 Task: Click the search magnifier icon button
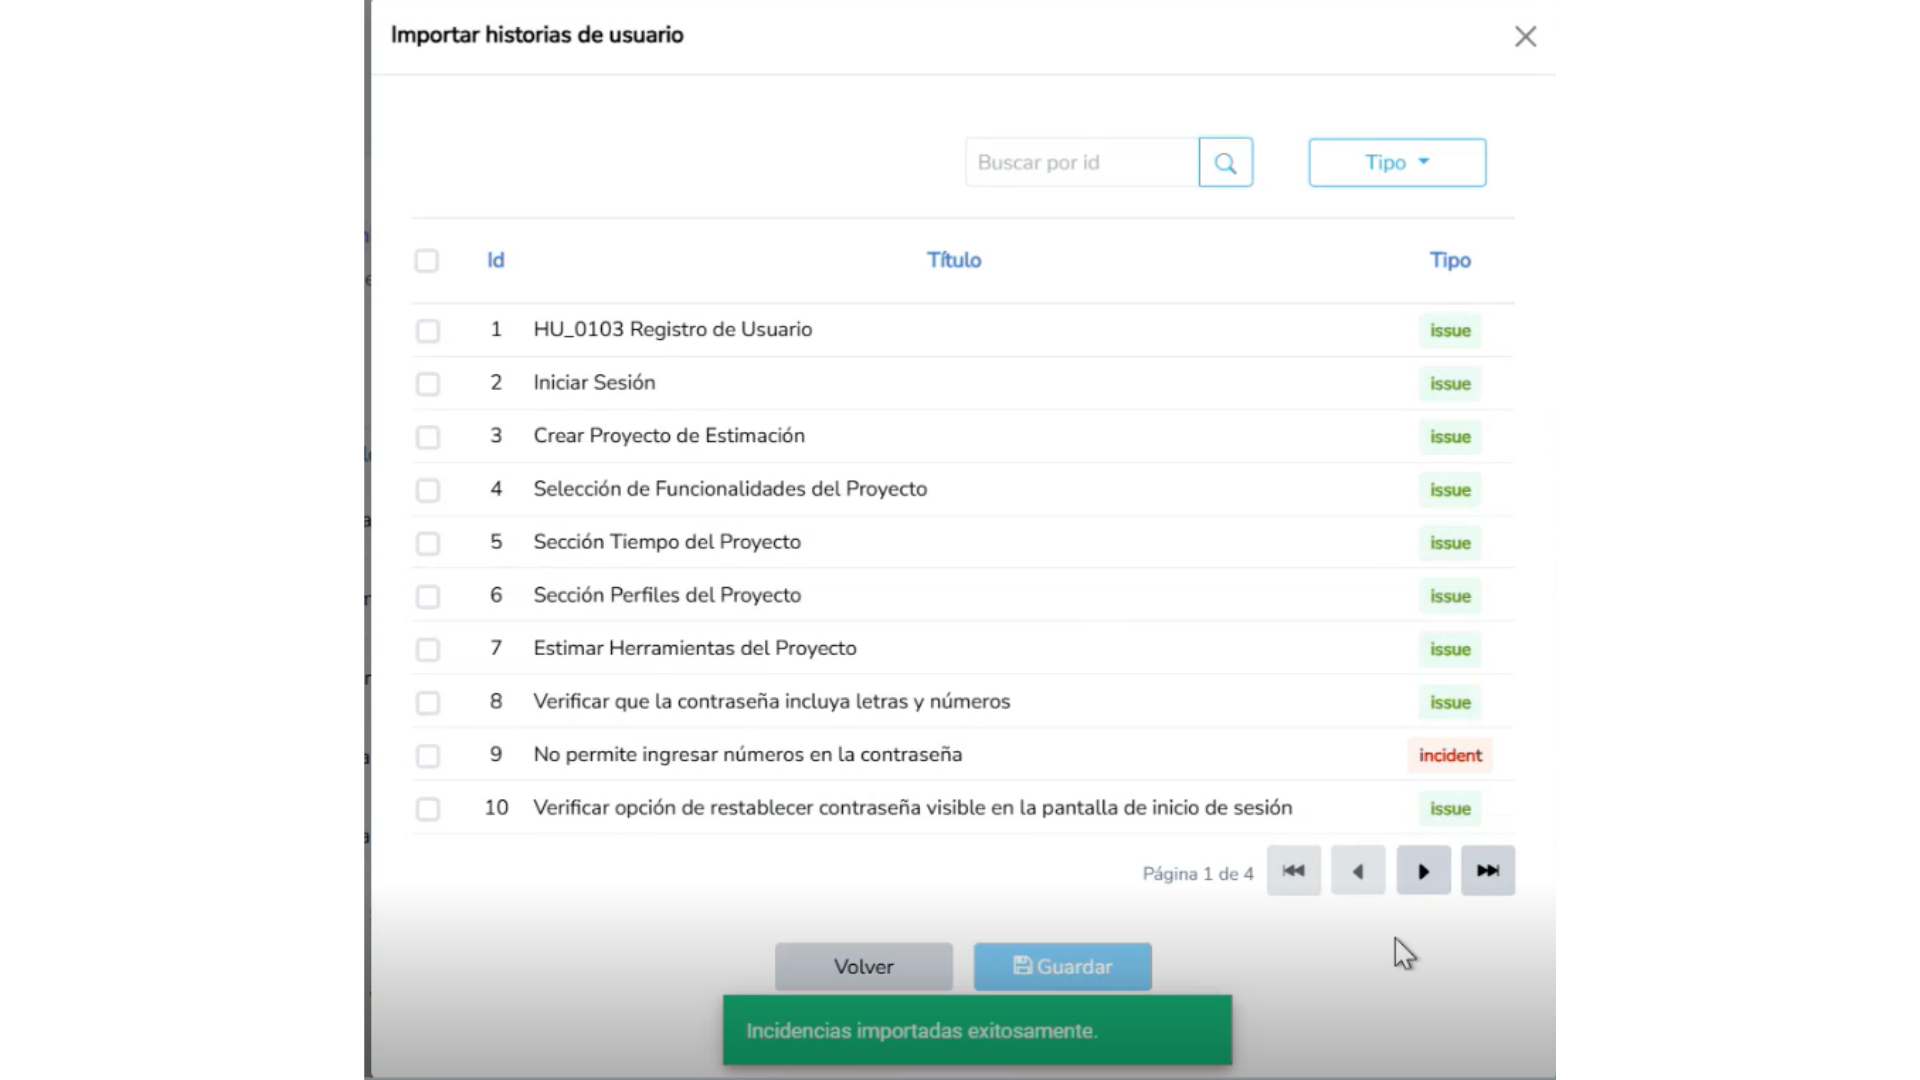(1226, 162)
